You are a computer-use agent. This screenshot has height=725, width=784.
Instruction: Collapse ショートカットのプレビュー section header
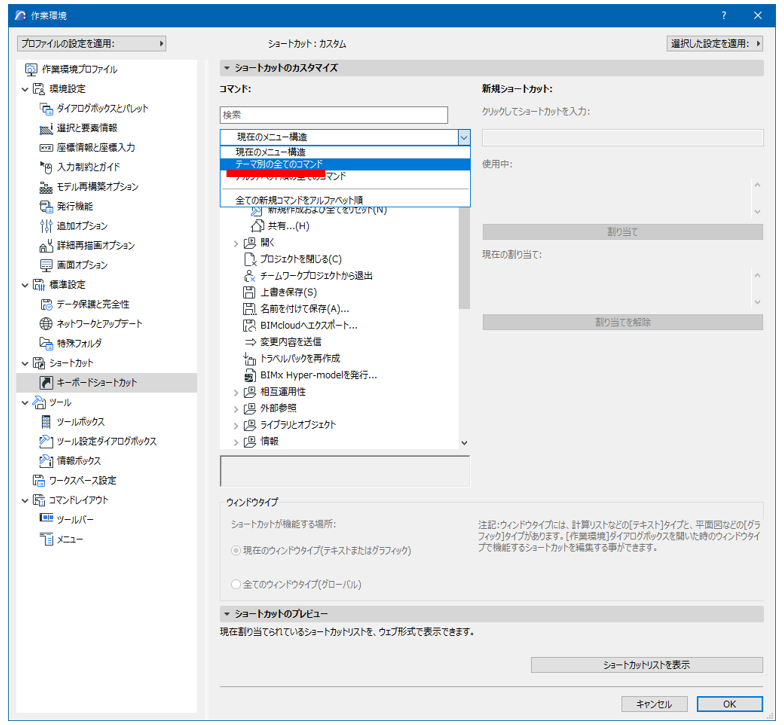click(492, 614)
